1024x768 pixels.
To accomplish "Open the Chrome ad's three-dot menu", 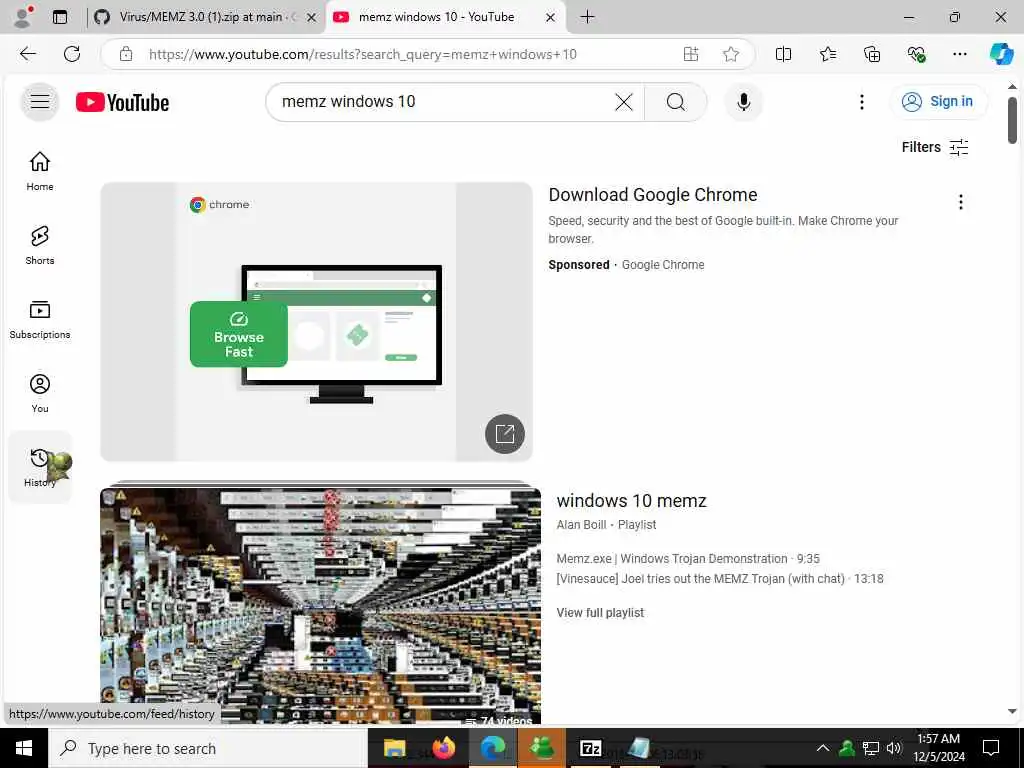I will click(960, 202).
